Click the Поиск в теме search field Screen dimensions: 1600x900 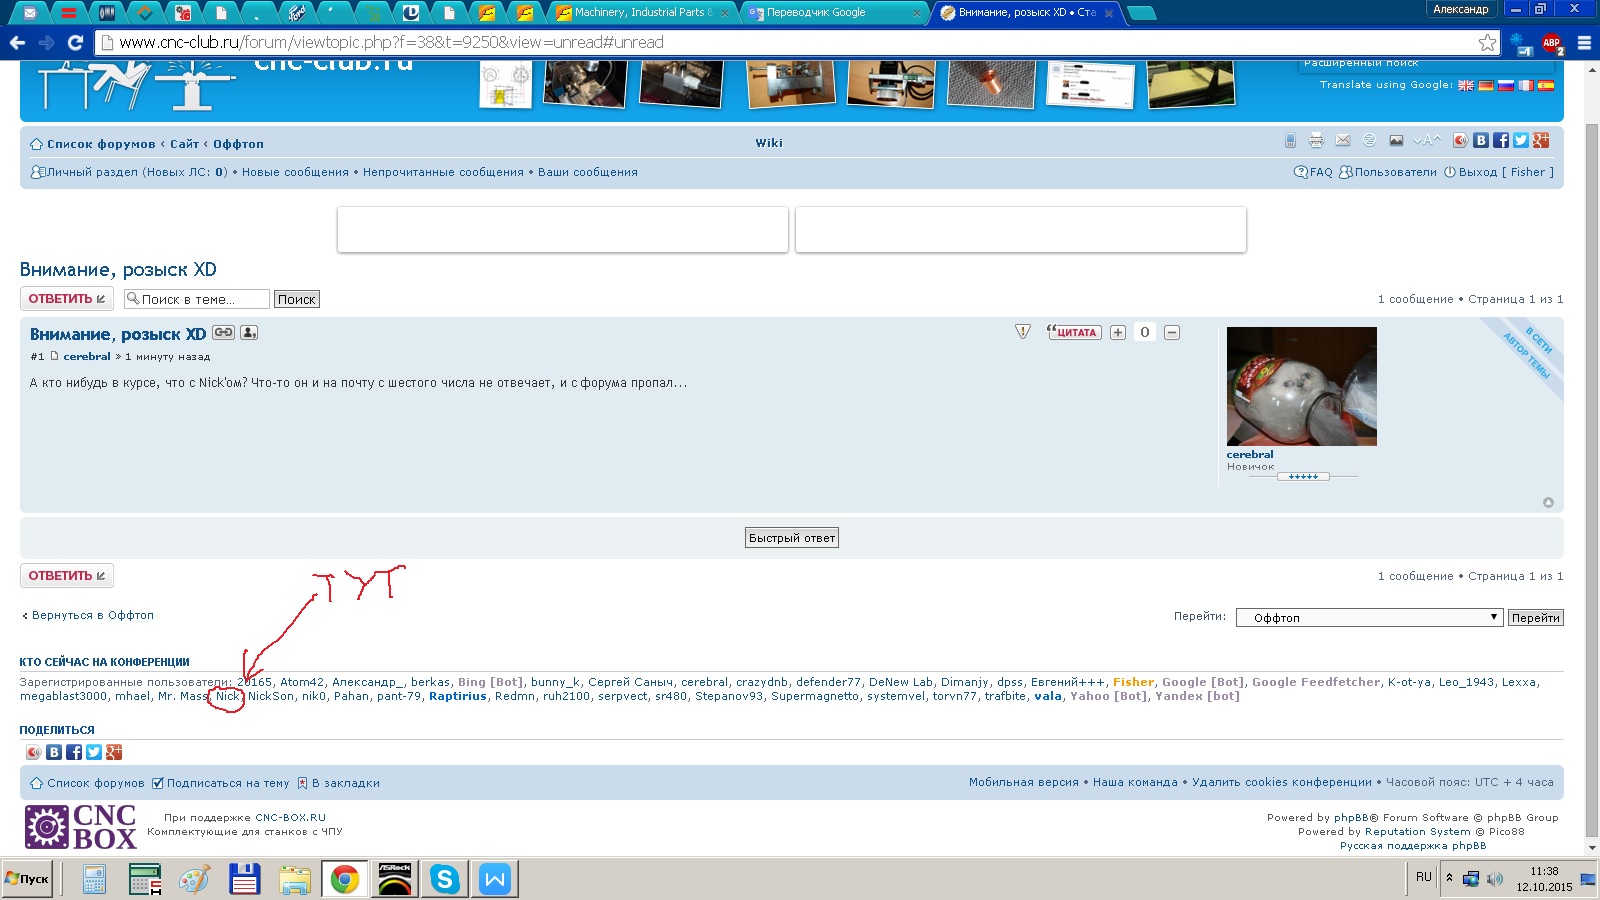click(197, 299)
